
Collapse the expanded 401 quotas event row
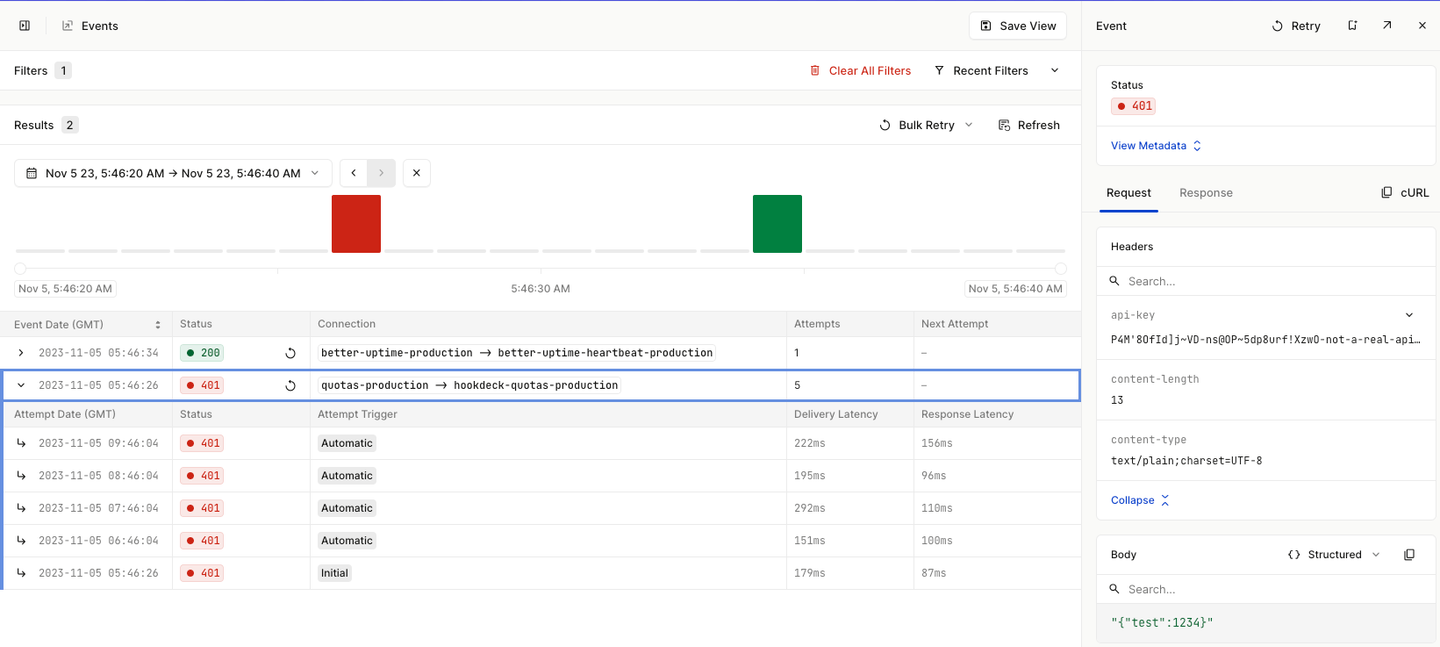click(21, 386)
